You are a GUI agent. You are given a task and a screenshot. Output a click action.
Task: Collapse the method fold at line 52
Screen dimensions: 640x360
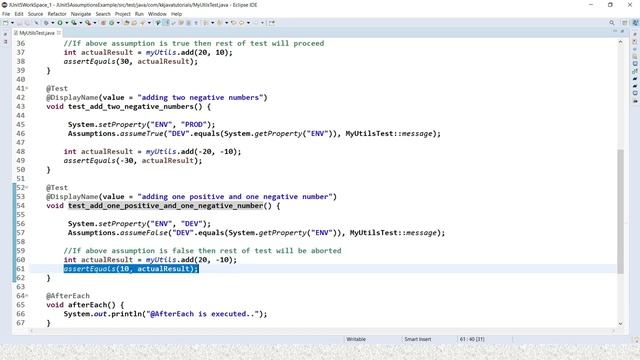coord(27,187)
